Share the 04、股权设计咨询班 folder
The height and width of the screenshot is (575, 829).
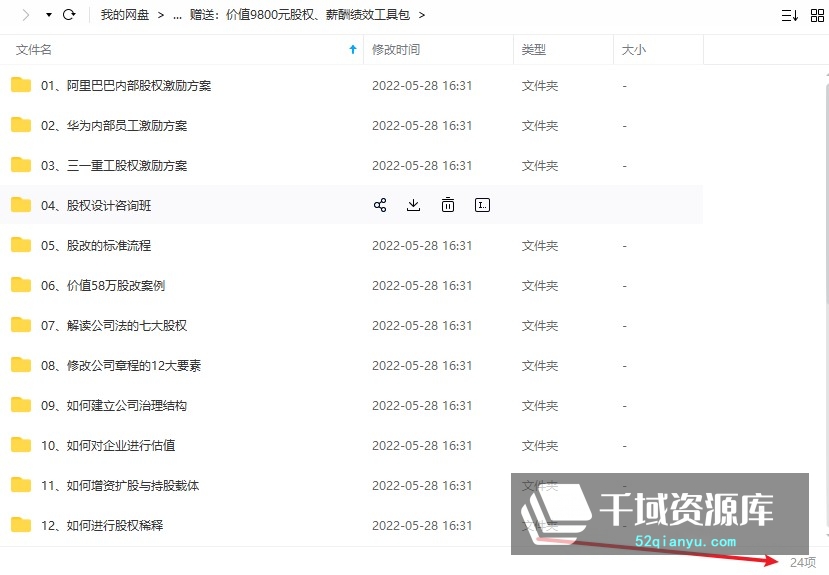tap(380, 205)
